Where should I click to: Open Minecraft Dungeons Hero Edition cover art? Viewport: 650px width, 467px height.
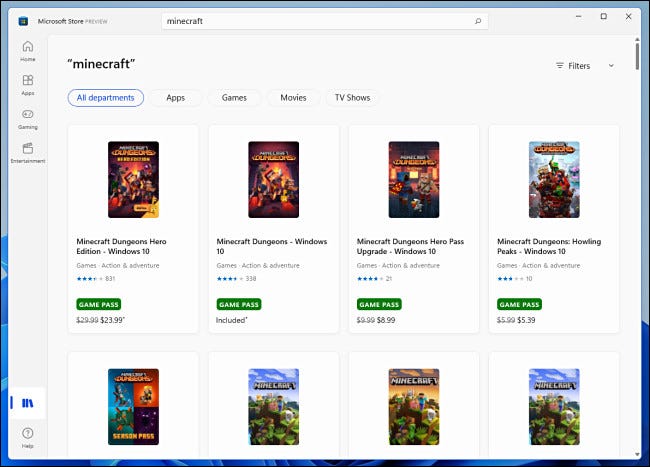(x=133, y=179)
